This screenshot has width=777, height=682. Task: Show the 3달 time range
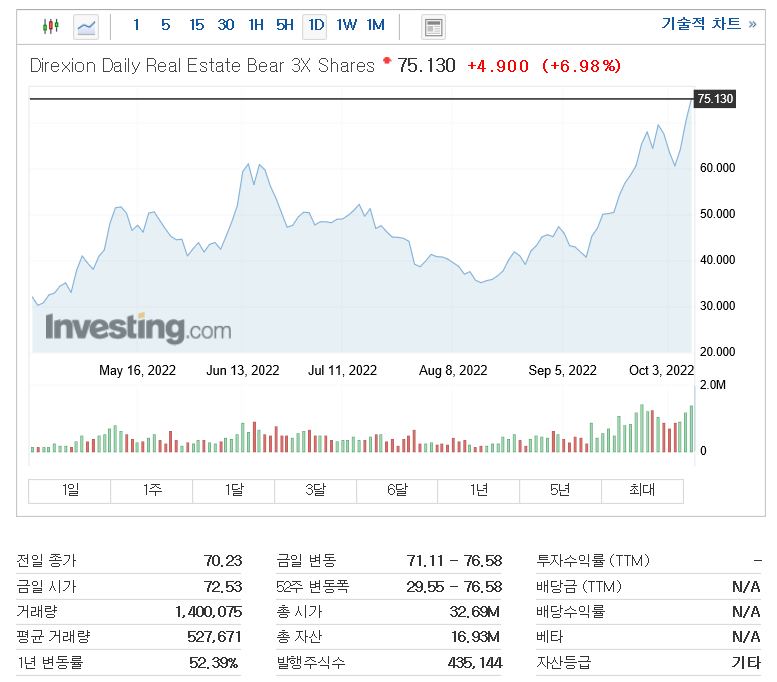[316, 491]
